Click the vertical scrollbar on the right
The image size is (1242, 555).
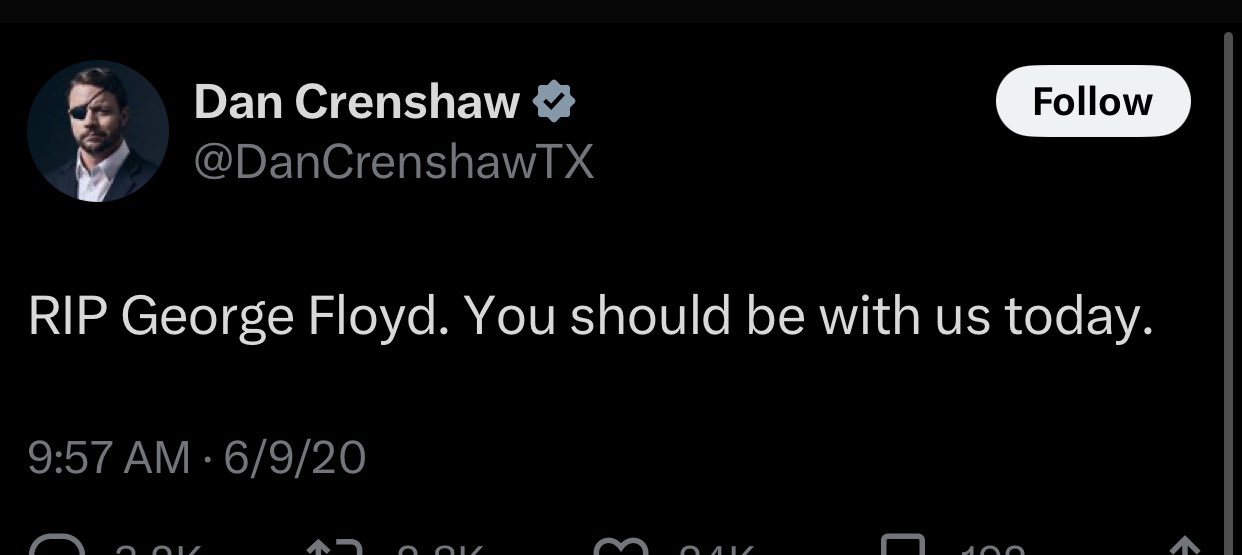pos(1230,290)
